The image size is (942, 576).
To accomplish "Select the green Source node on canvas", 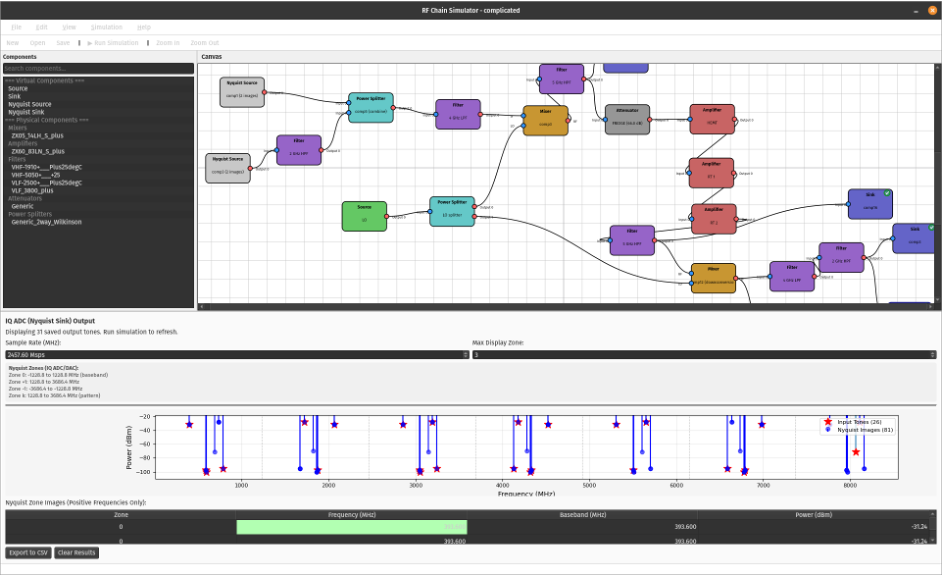I will [364, 216].
